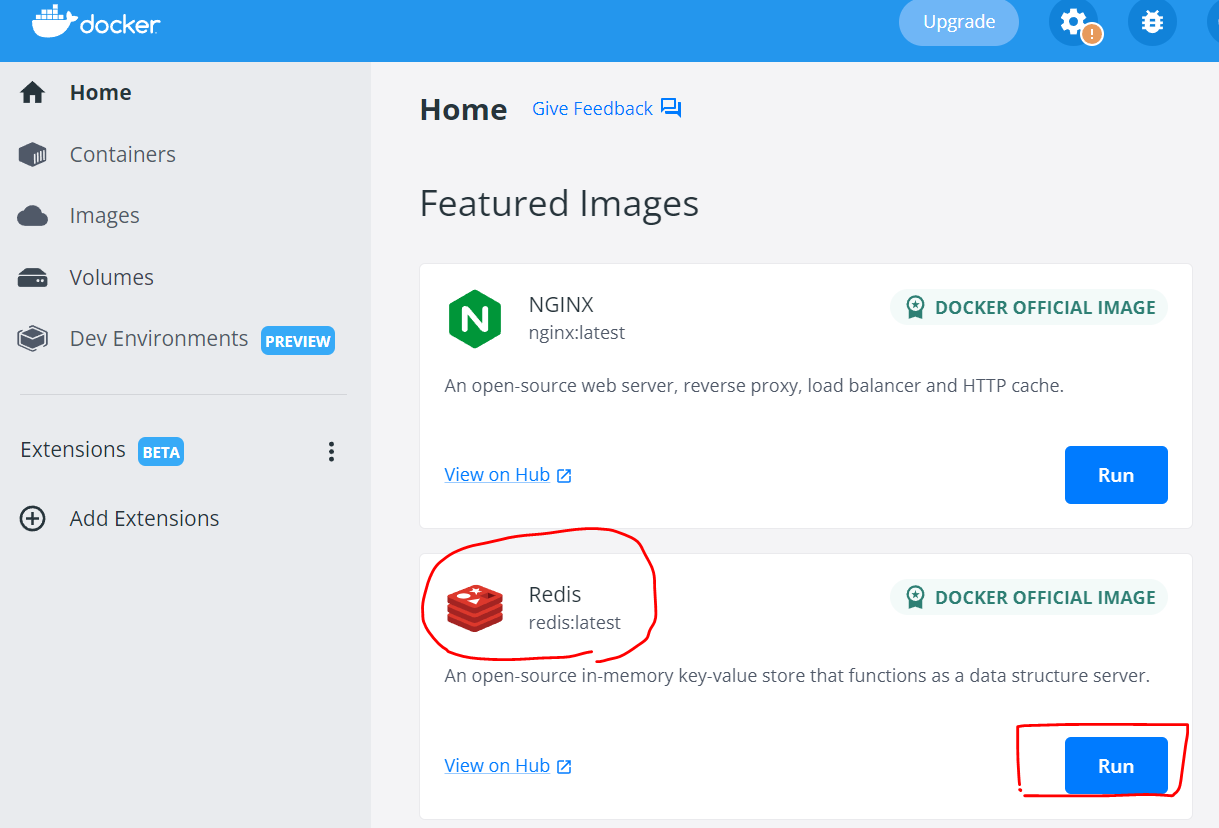Click the Home page heading

tap(463, 110)
